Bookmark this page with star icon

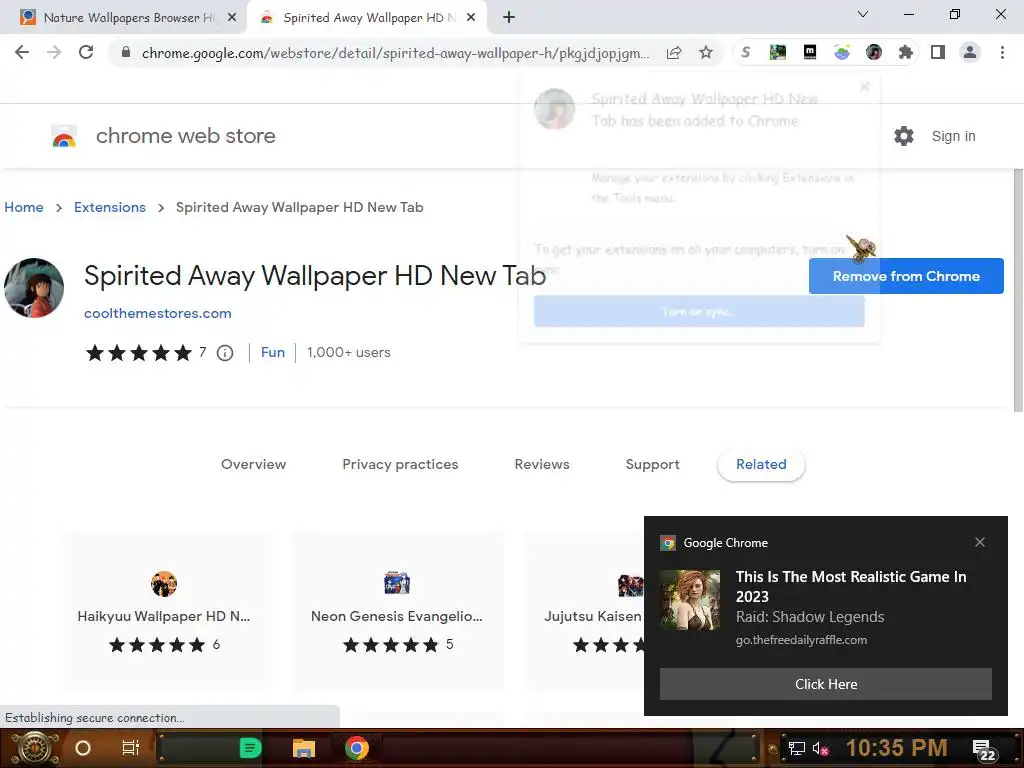click(706, 52)
